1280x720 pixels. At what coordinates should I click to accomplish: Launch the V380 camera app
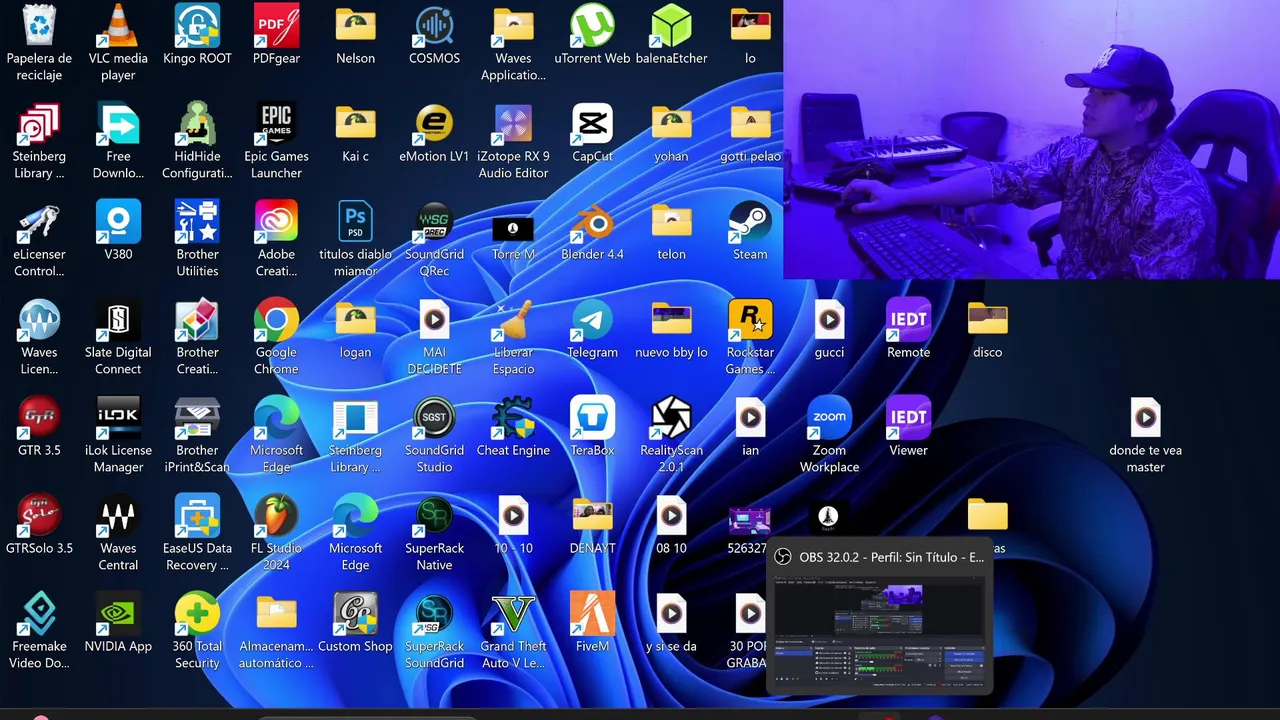click(118, 223)
